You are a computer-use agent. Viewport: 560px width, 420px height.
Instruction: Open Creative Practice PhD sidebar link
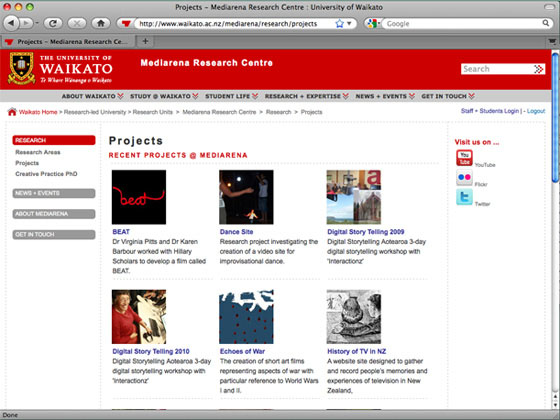point(46,174)
